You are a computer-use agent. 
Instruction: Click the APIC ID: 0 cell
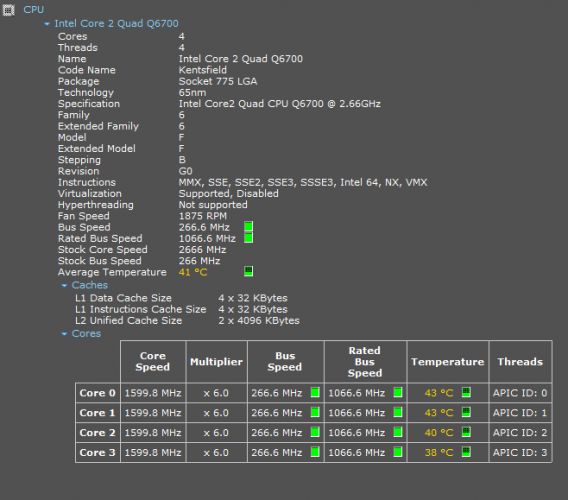click(x=520, y=393)
